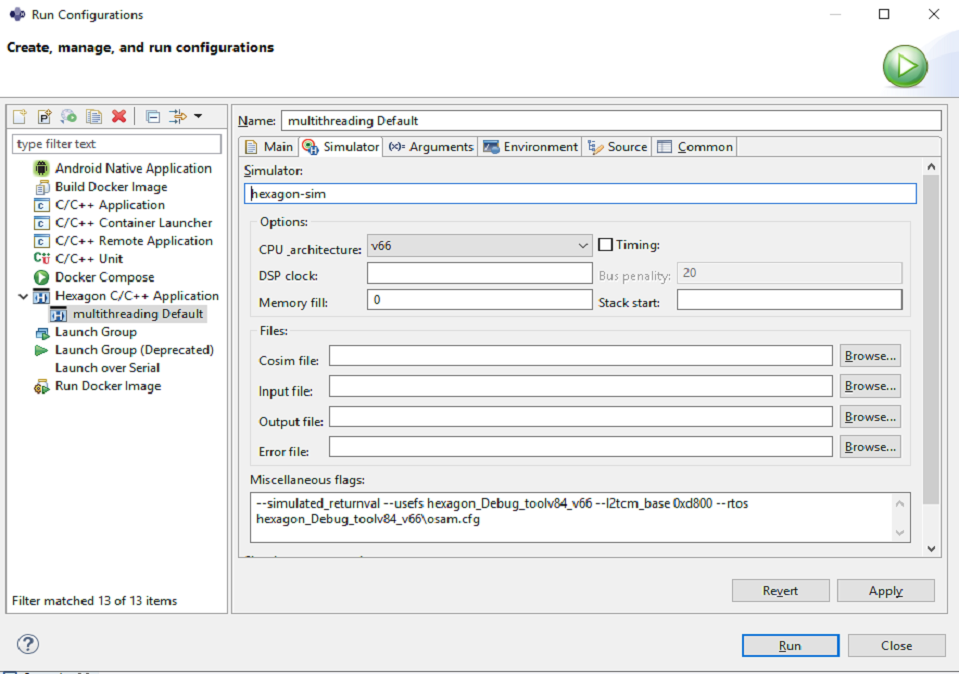Select Android Native Application icon
The width and height of the screenshot is (959, 674).
[x=42, y=168]
